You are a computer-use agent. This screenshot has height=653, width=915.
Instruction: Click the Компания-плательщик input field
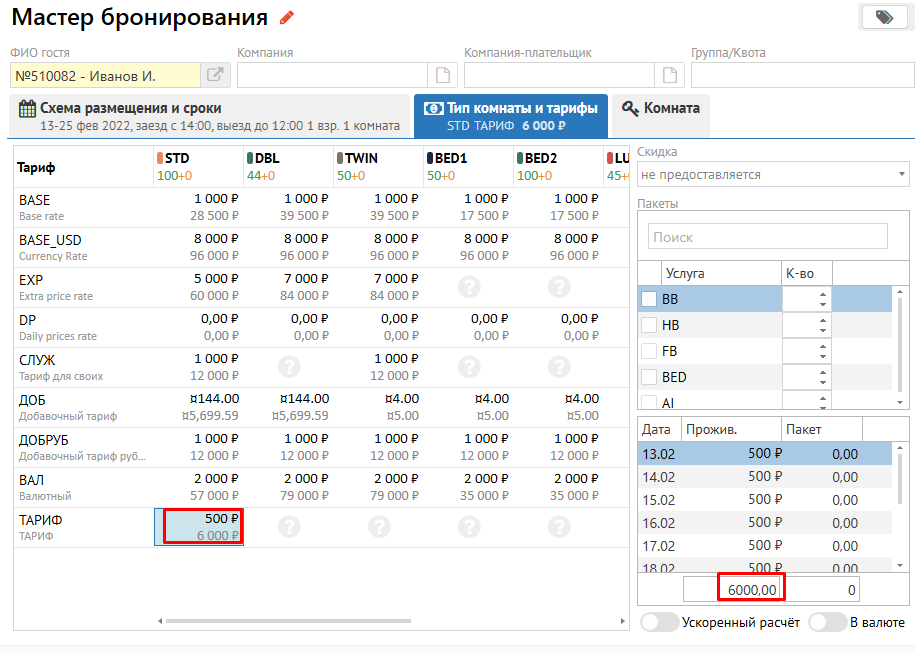[559, 75]
